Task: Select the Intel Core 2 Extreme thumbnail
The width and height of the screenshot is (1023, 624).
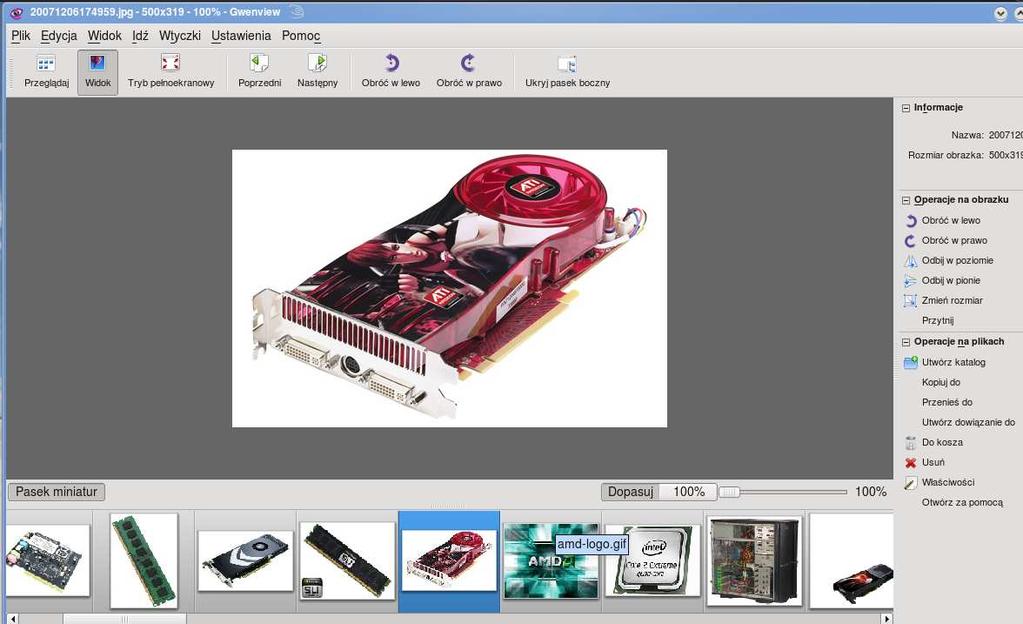Action: click(x=652, y=561)
